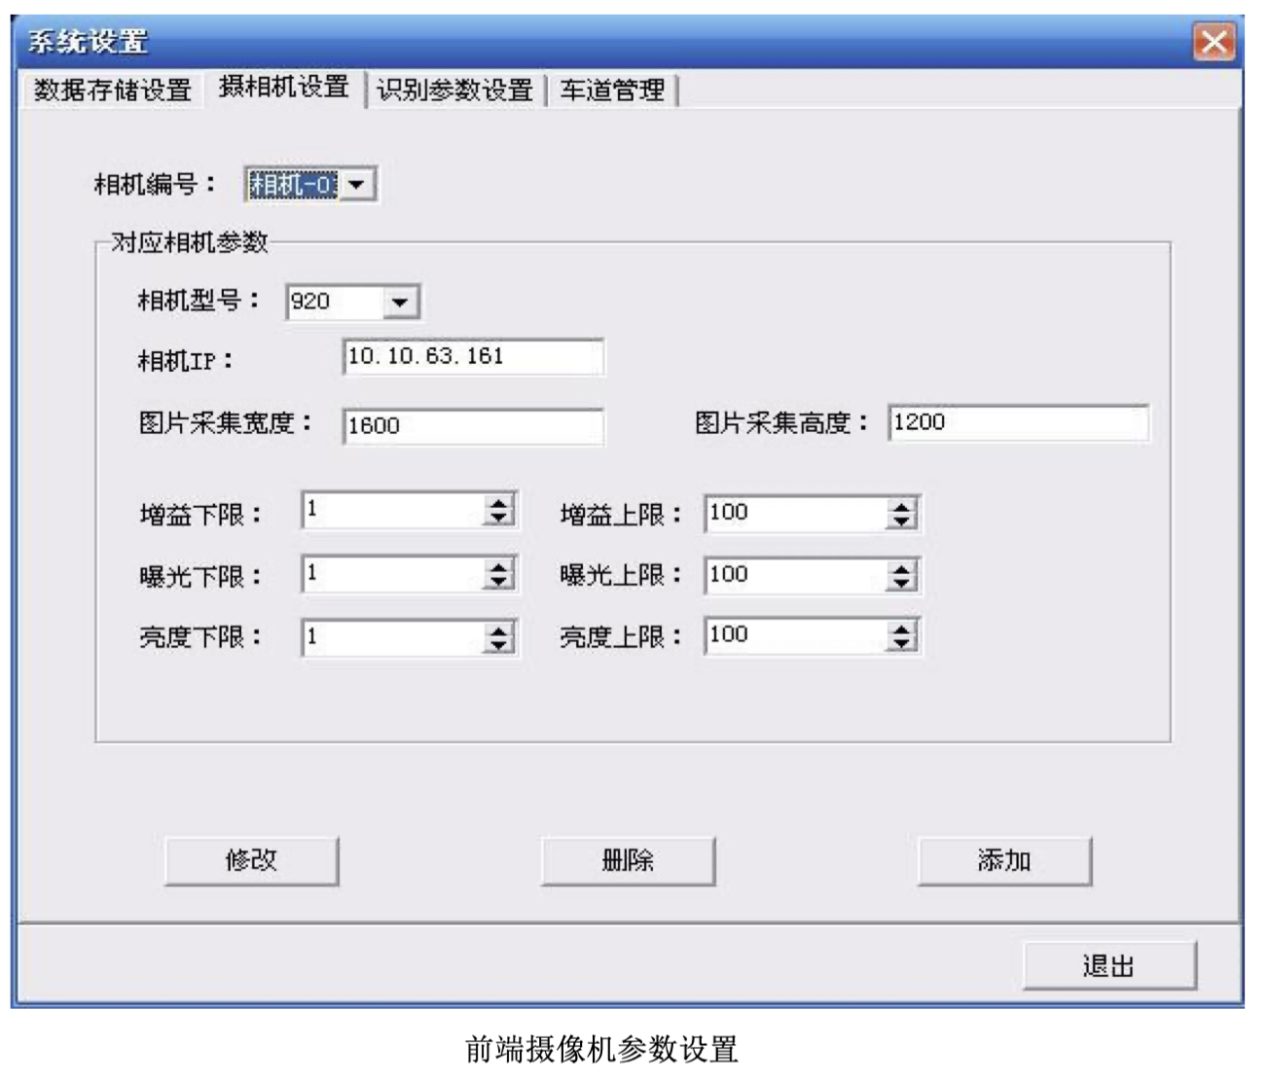1269x1080 pixels.
Task: Increase 曝光下限 using spinner up arrow
Action: coord(498,567)
